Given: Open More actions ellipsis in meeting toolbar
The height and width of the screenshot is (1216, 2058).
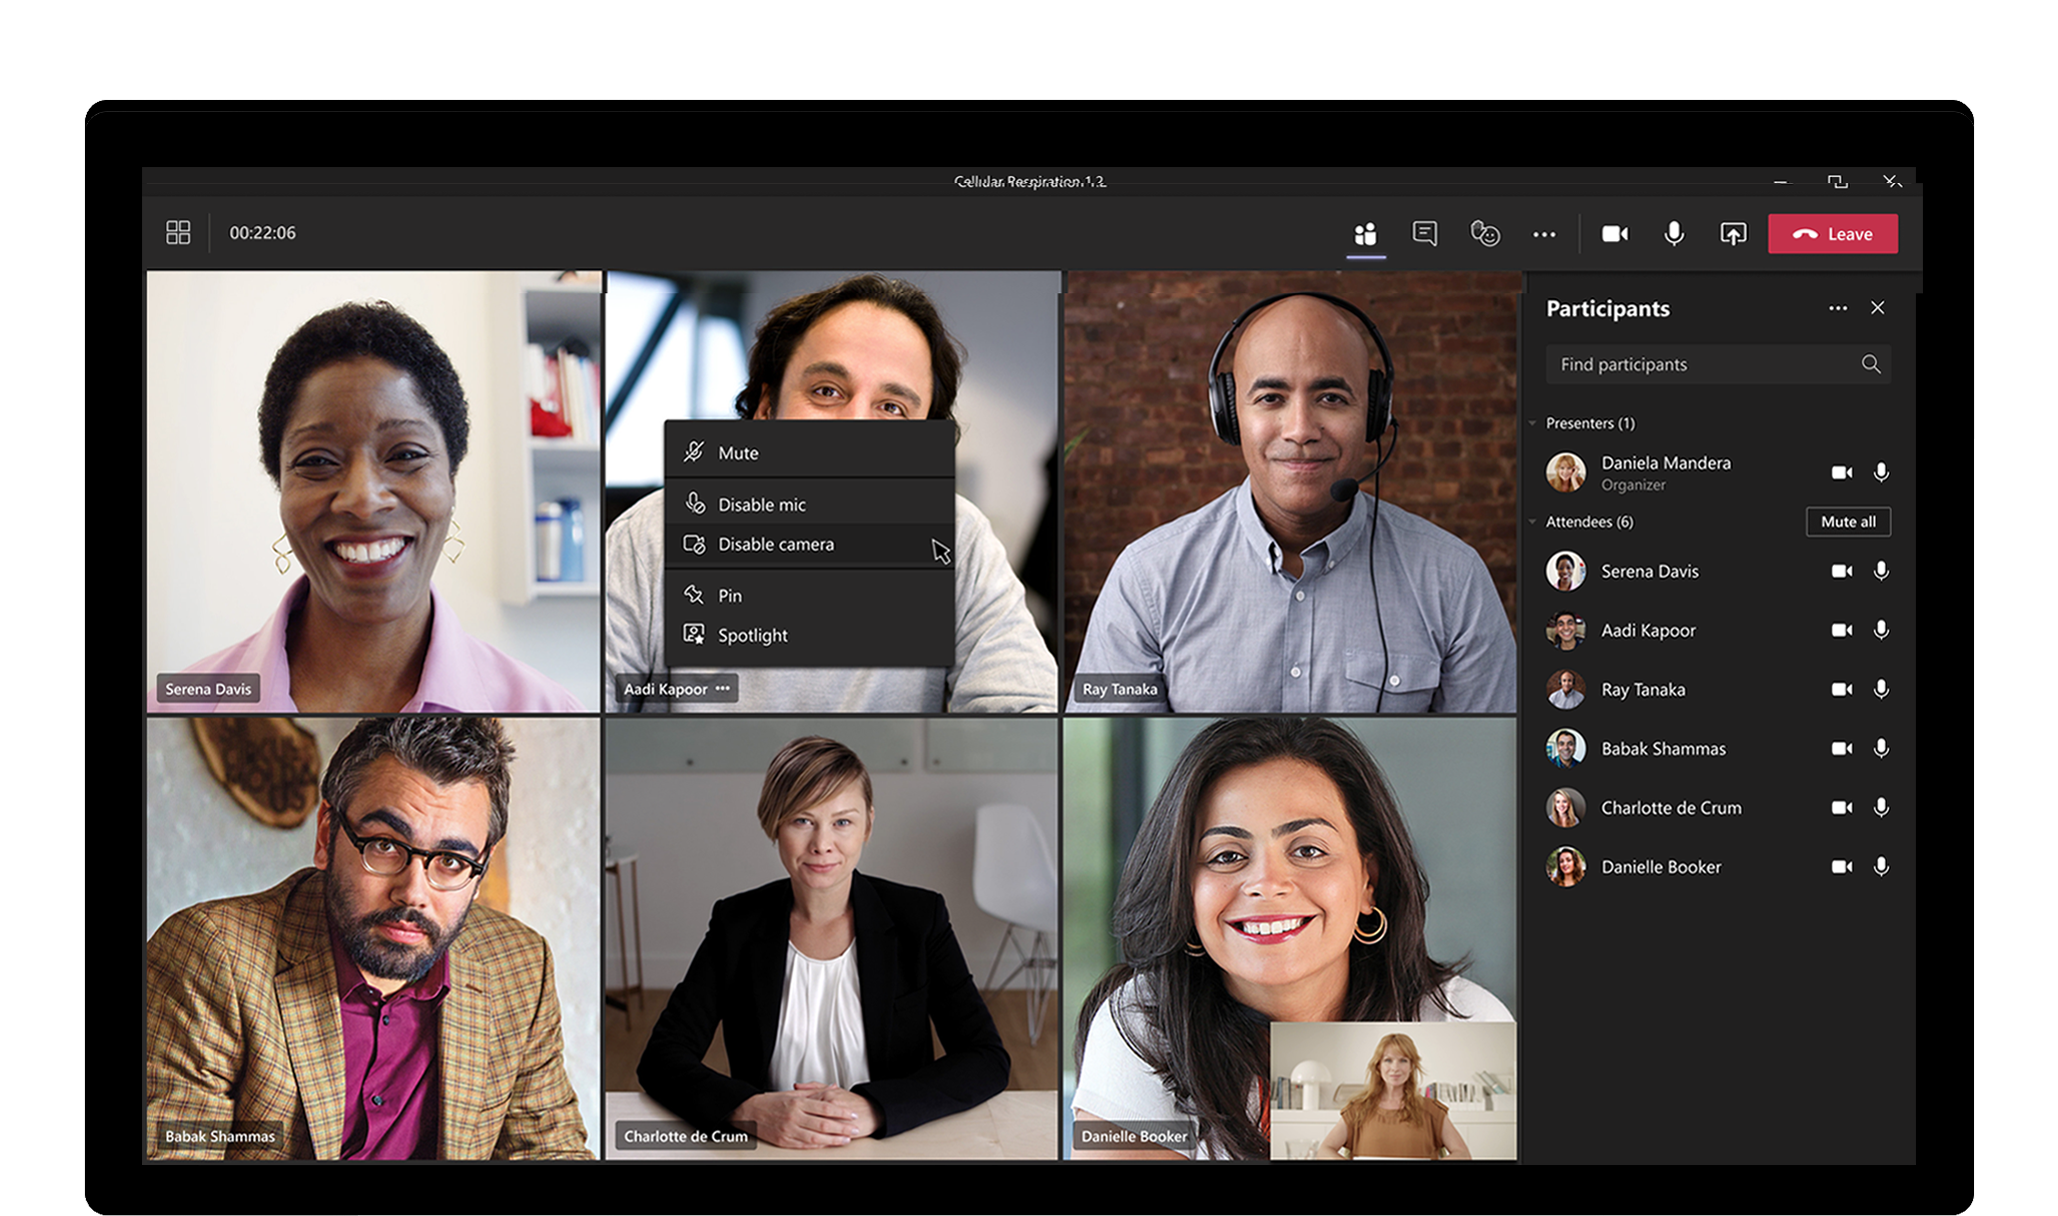Looking at the screenshot, I should click(x=1544, y=234).
